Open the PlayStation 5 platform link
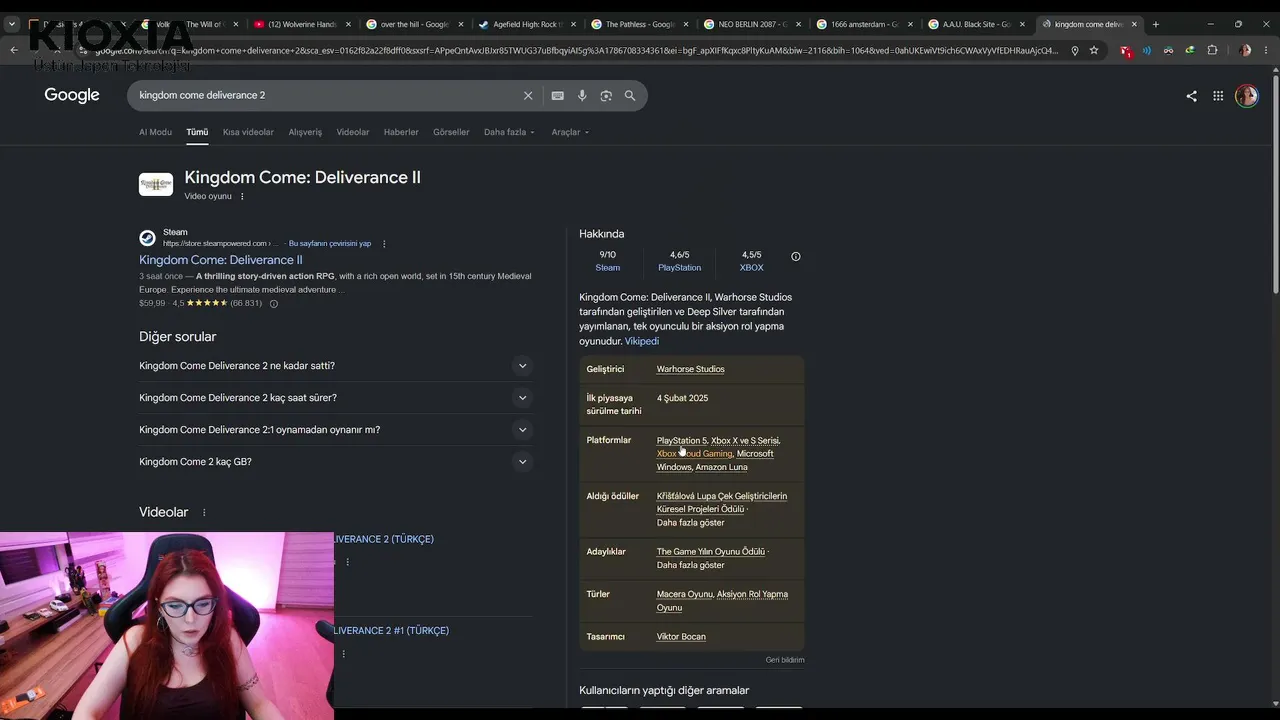Viewport: 1280px width, 720px height. click(681, 441)
